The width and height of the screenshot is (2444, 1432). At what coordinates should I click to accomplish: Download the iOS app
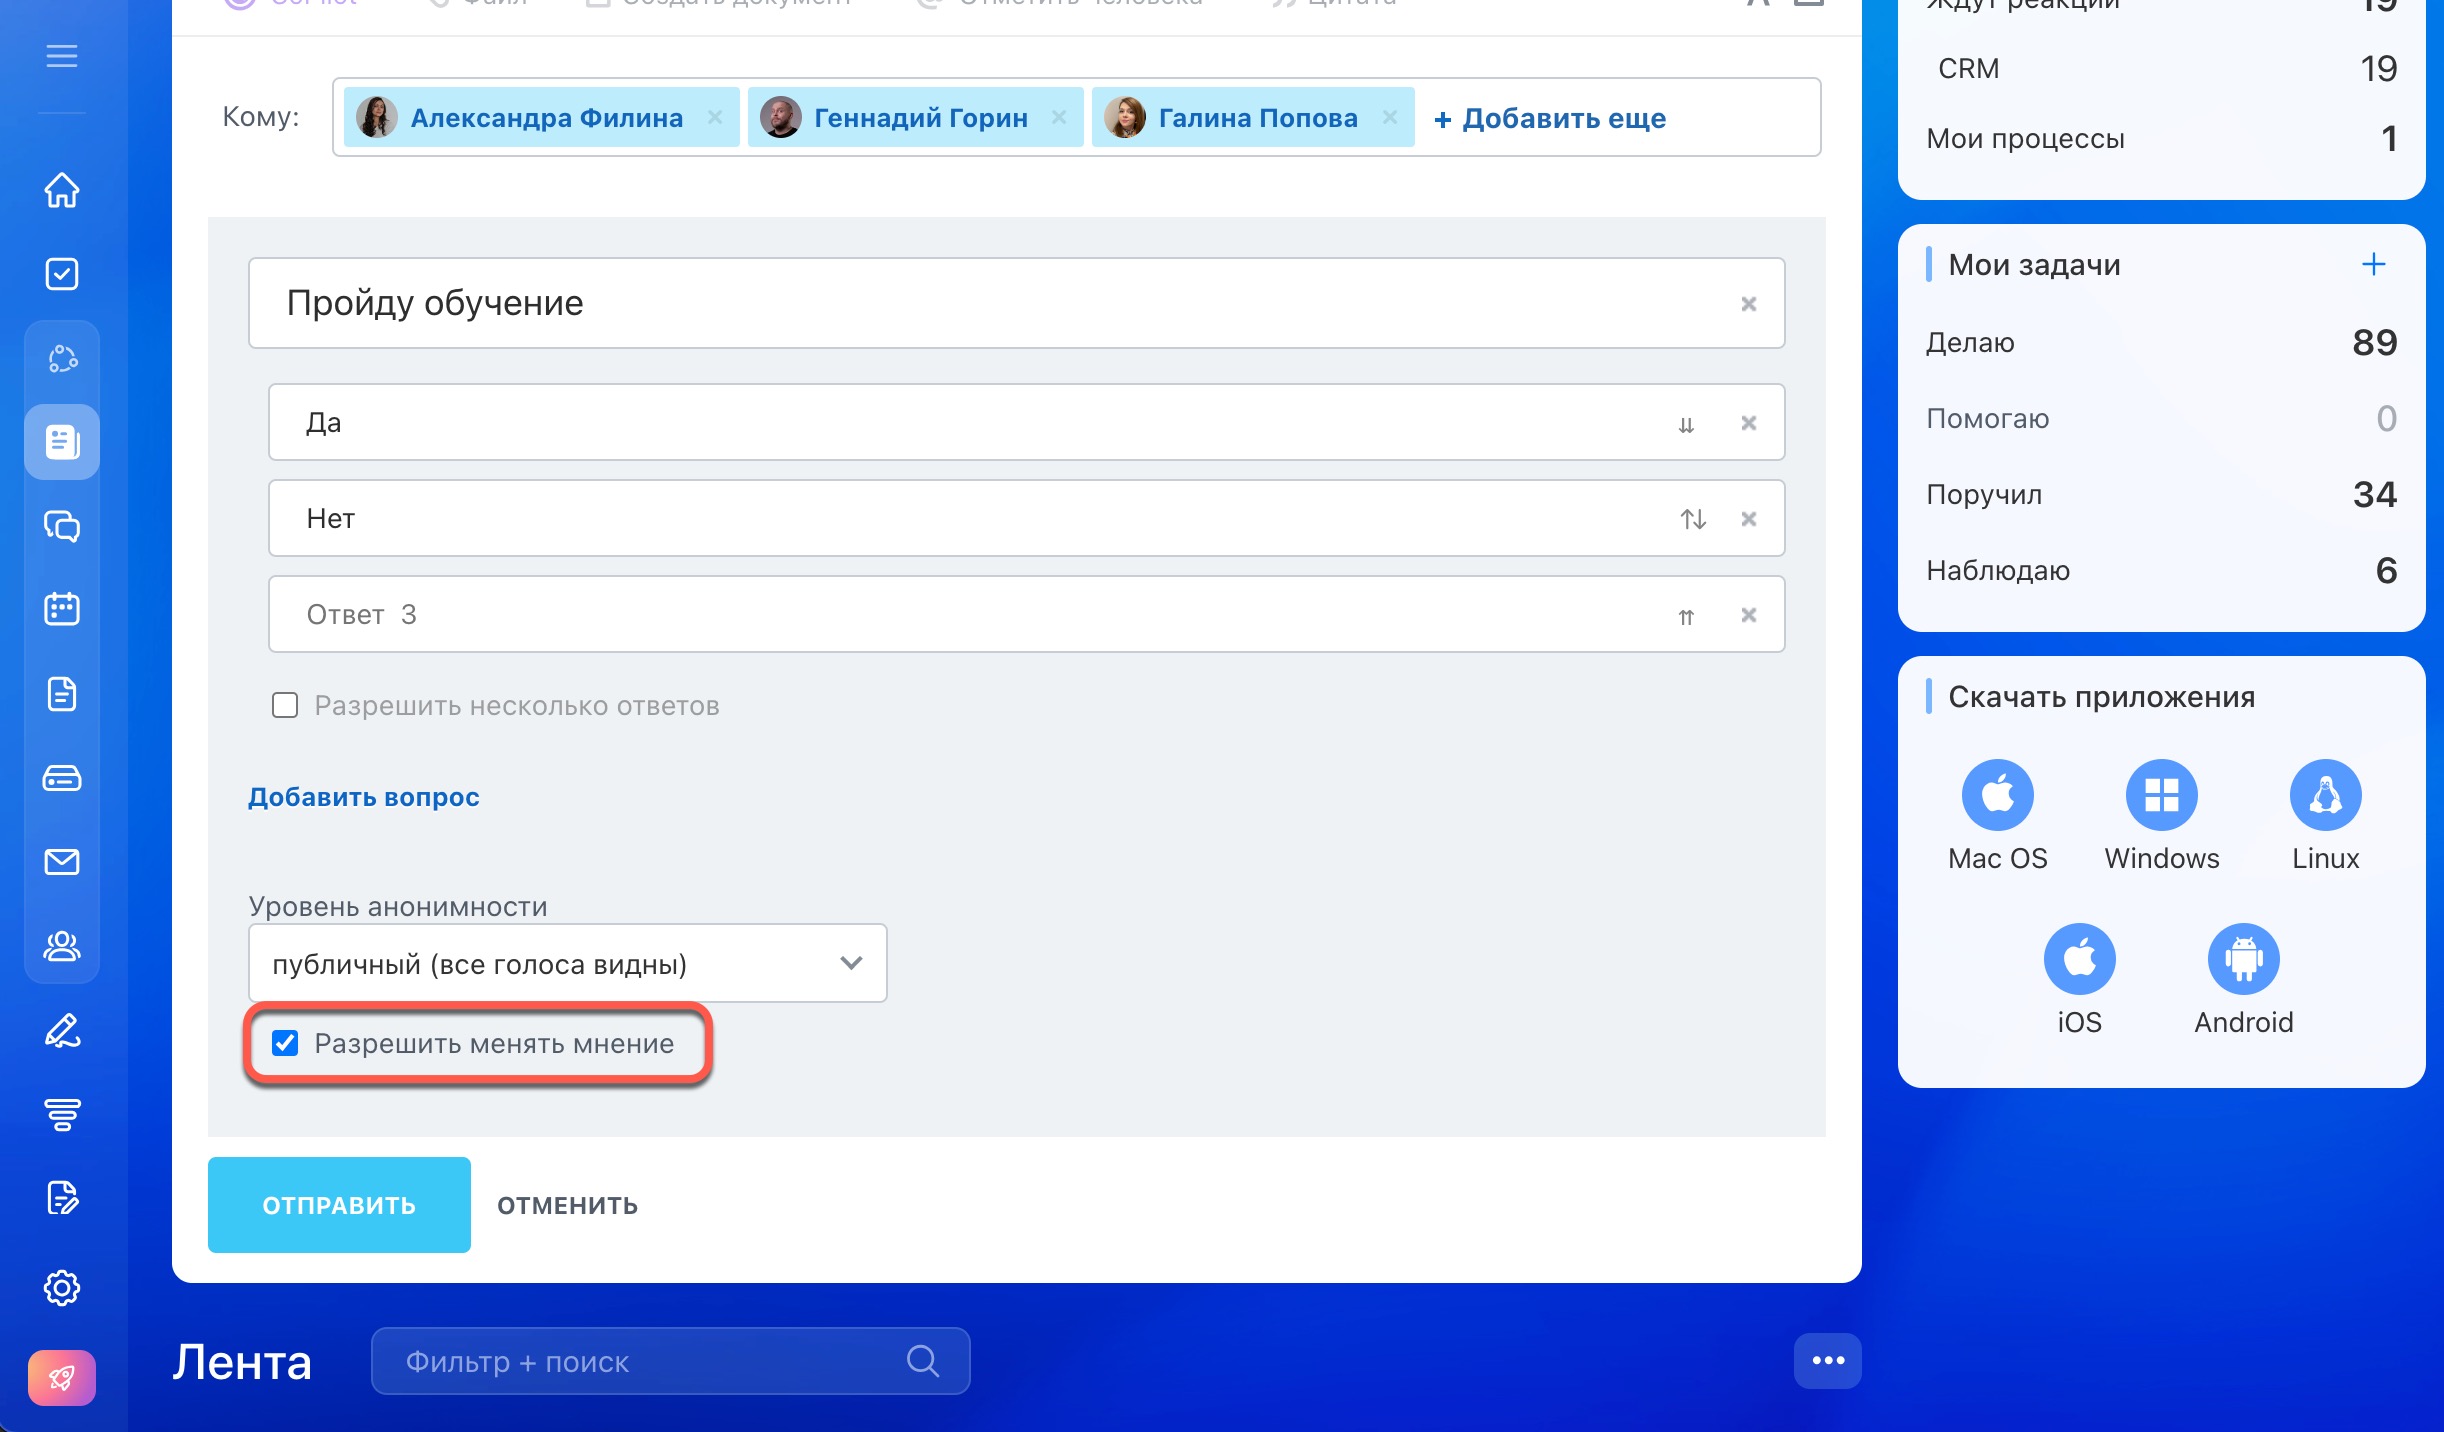2080,959
